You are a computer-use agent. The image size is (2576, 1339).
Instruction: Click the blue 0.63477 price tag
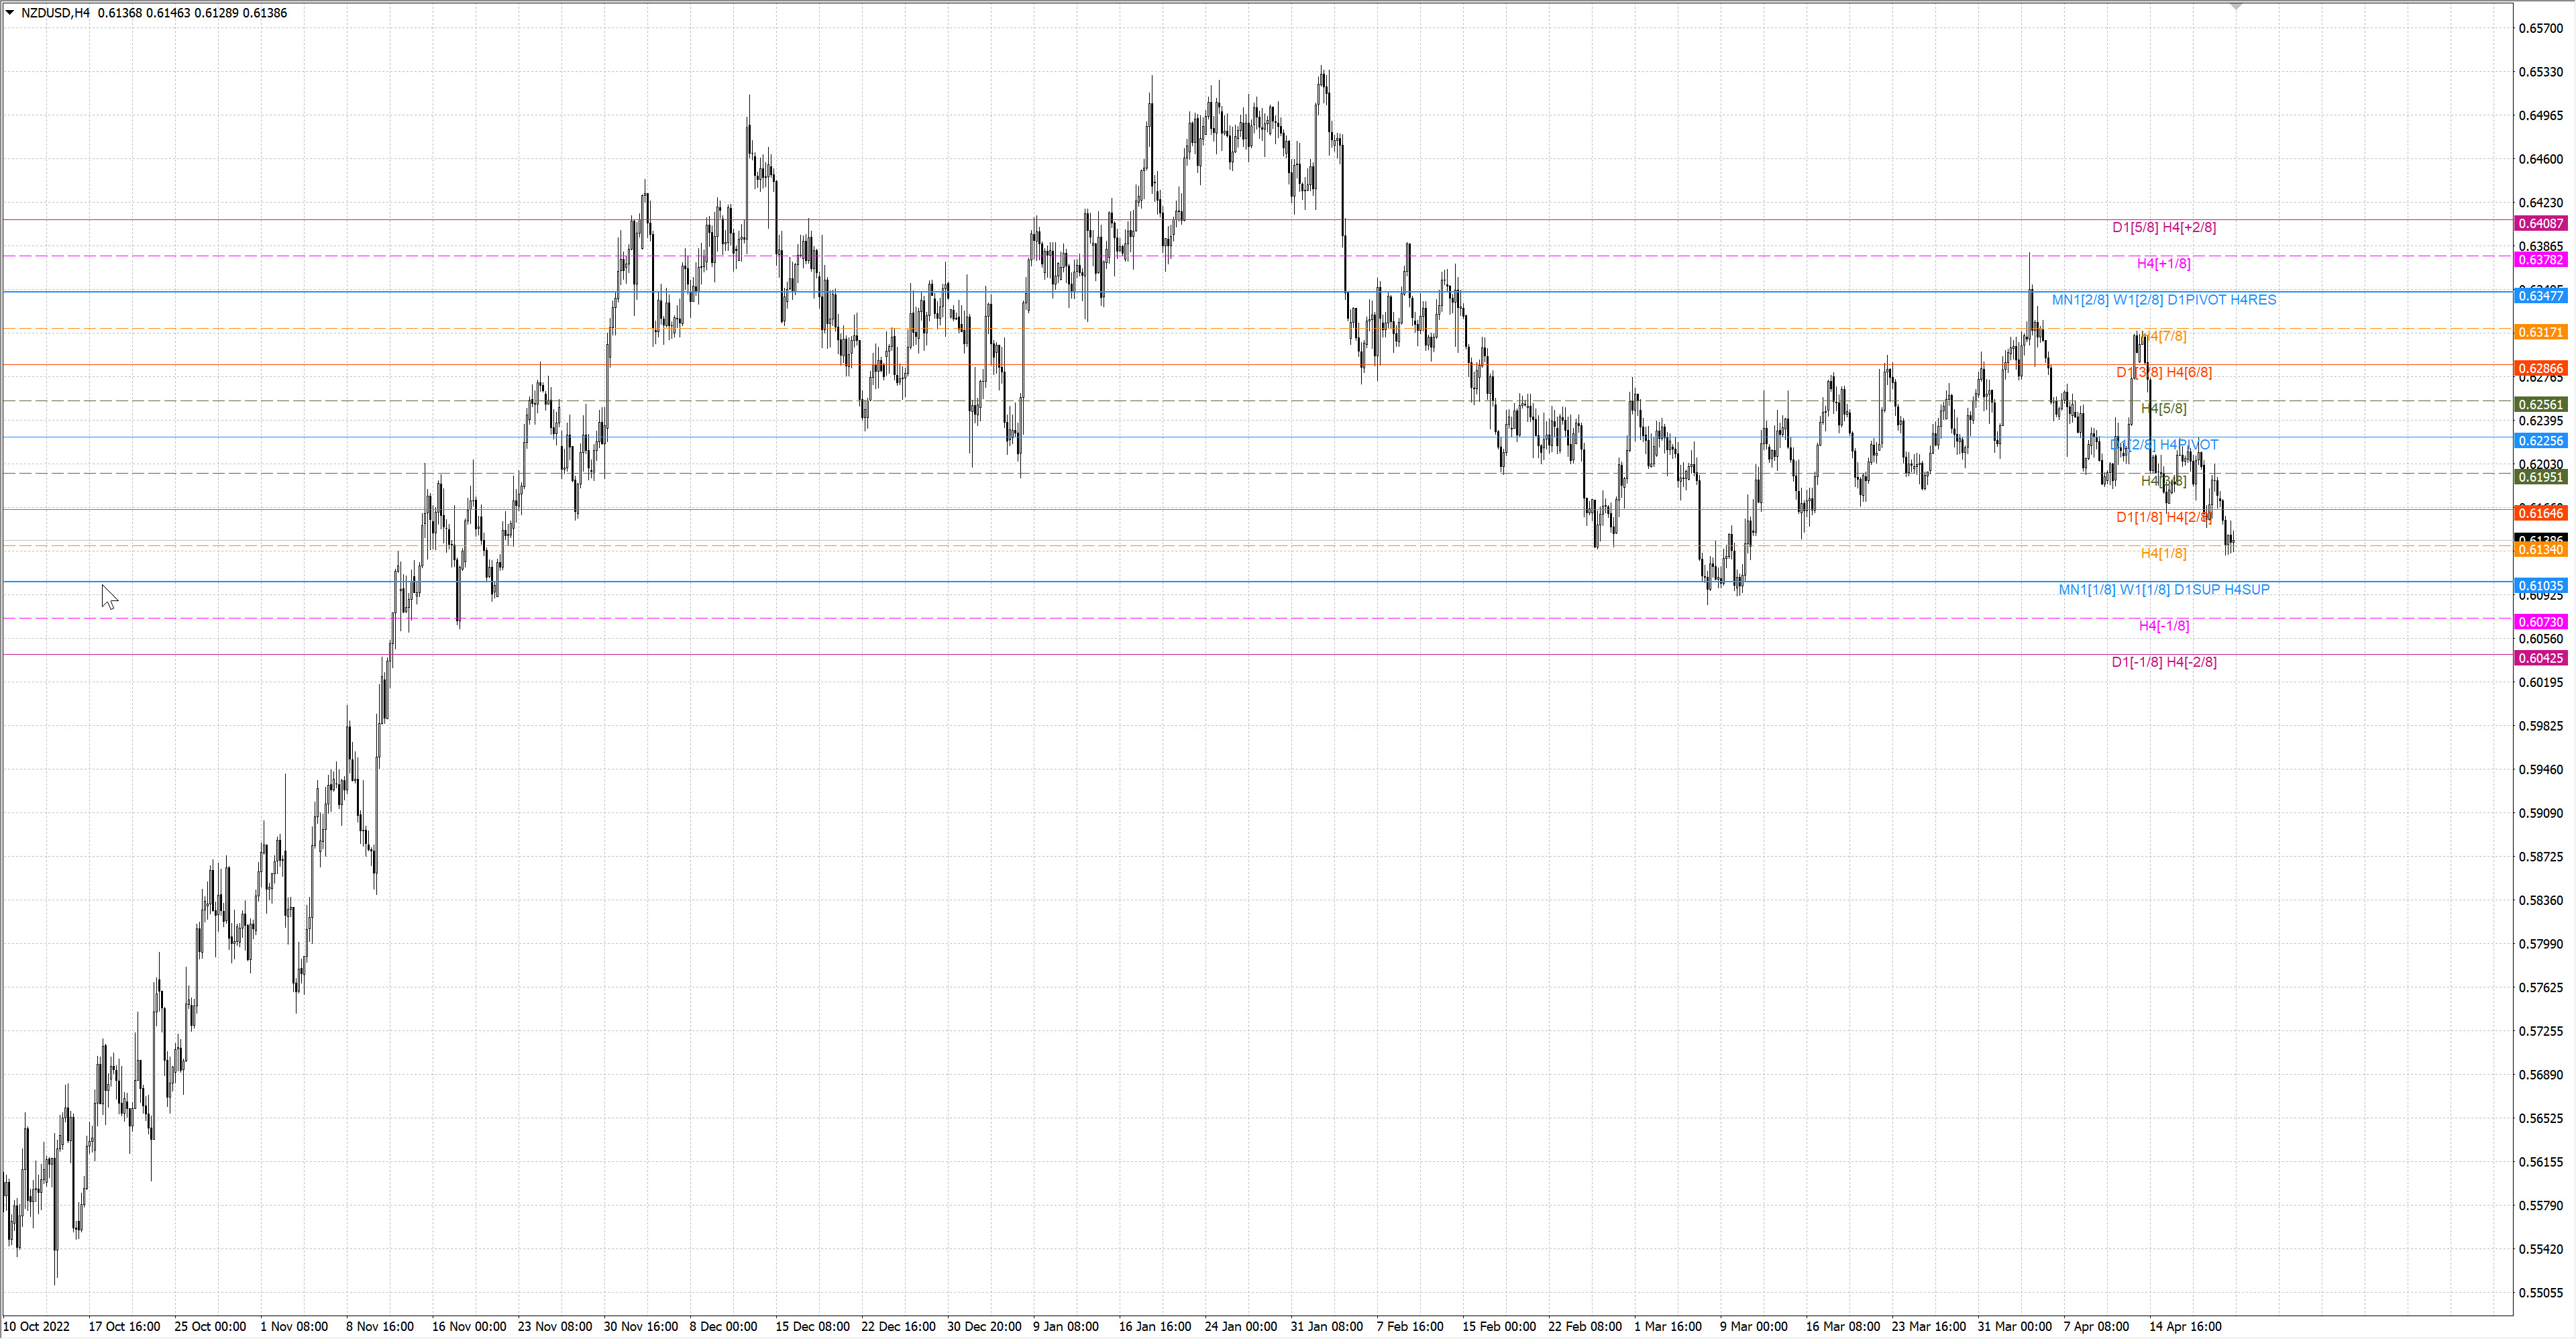coord(2541,296)
